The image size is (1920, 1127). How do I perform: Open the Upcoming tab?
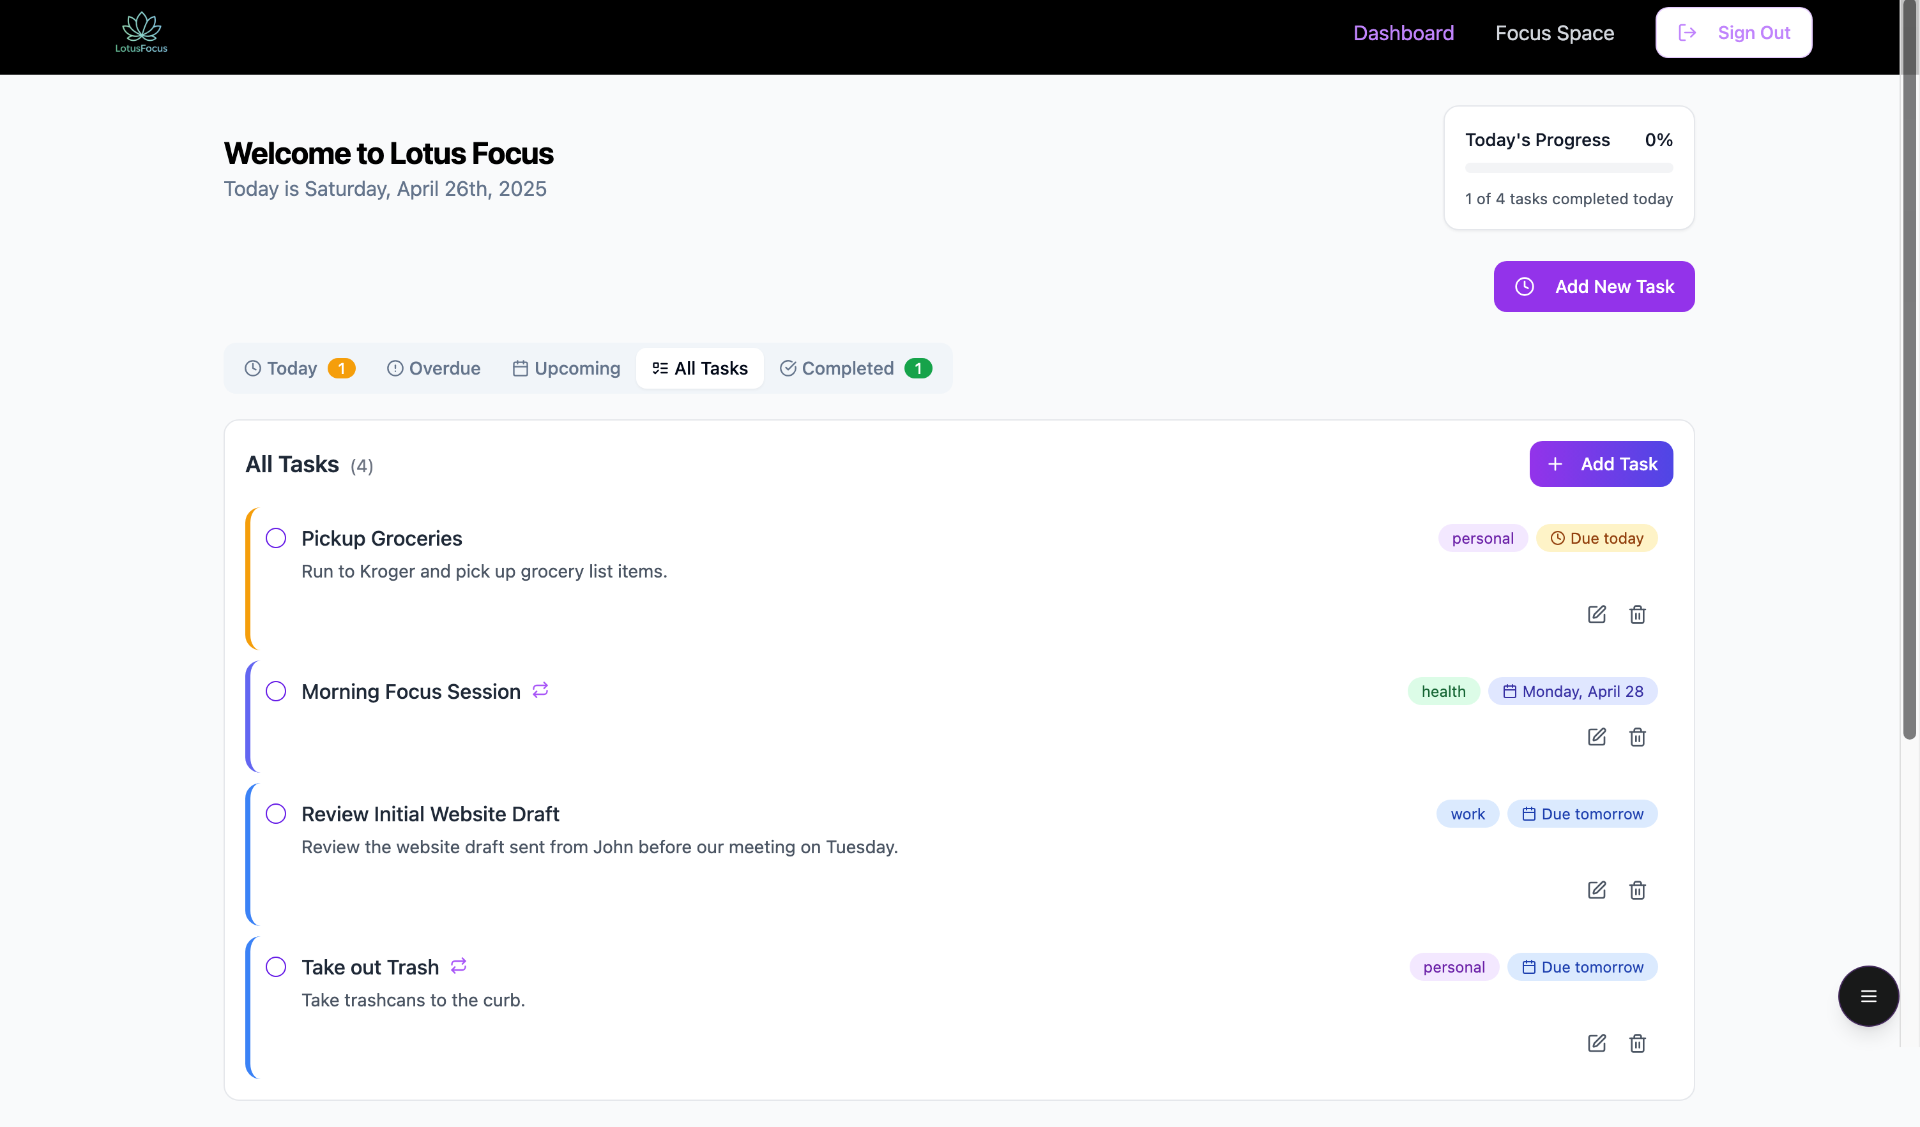pos(565,368)
